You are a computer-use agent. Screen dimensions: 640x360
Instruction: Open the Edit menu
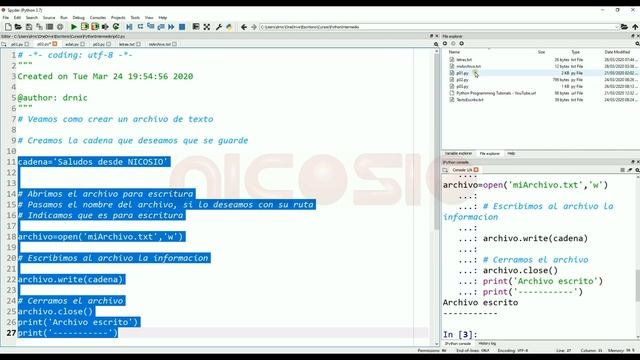click(x=17, y=18)
